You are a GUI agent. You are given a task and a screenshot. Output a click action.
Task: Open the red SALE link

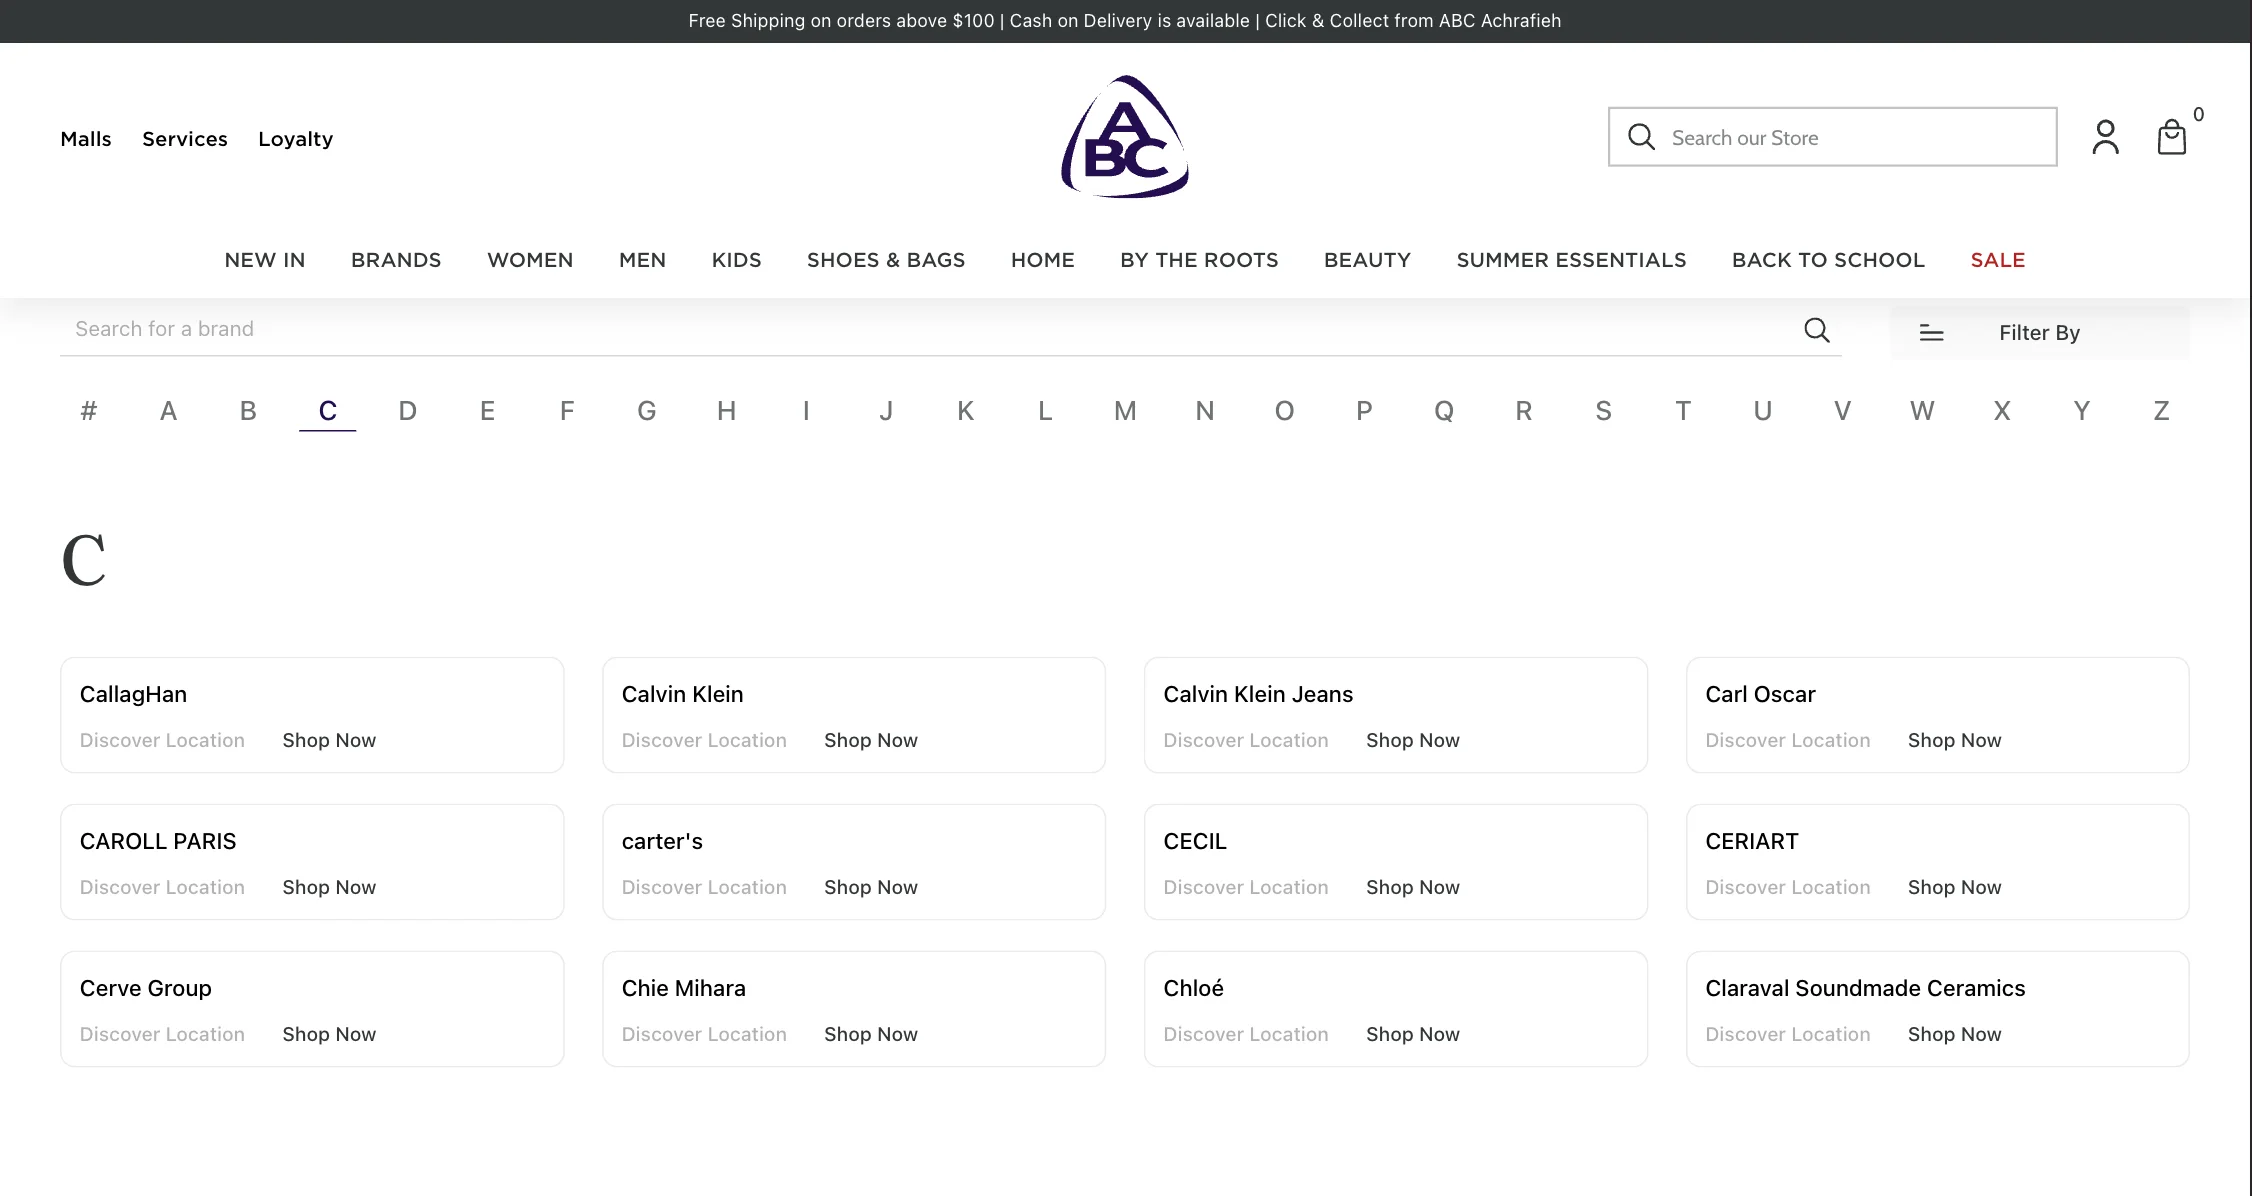pos(1998,260)
